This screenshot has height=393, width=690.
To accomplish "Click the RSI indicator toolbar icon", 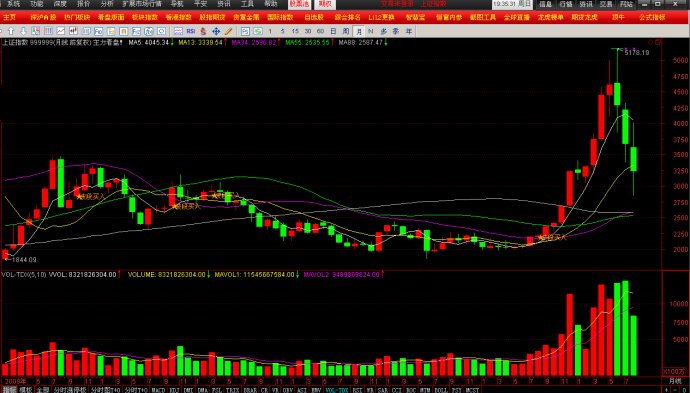I will pyautogui.click(x=191, y=31).
